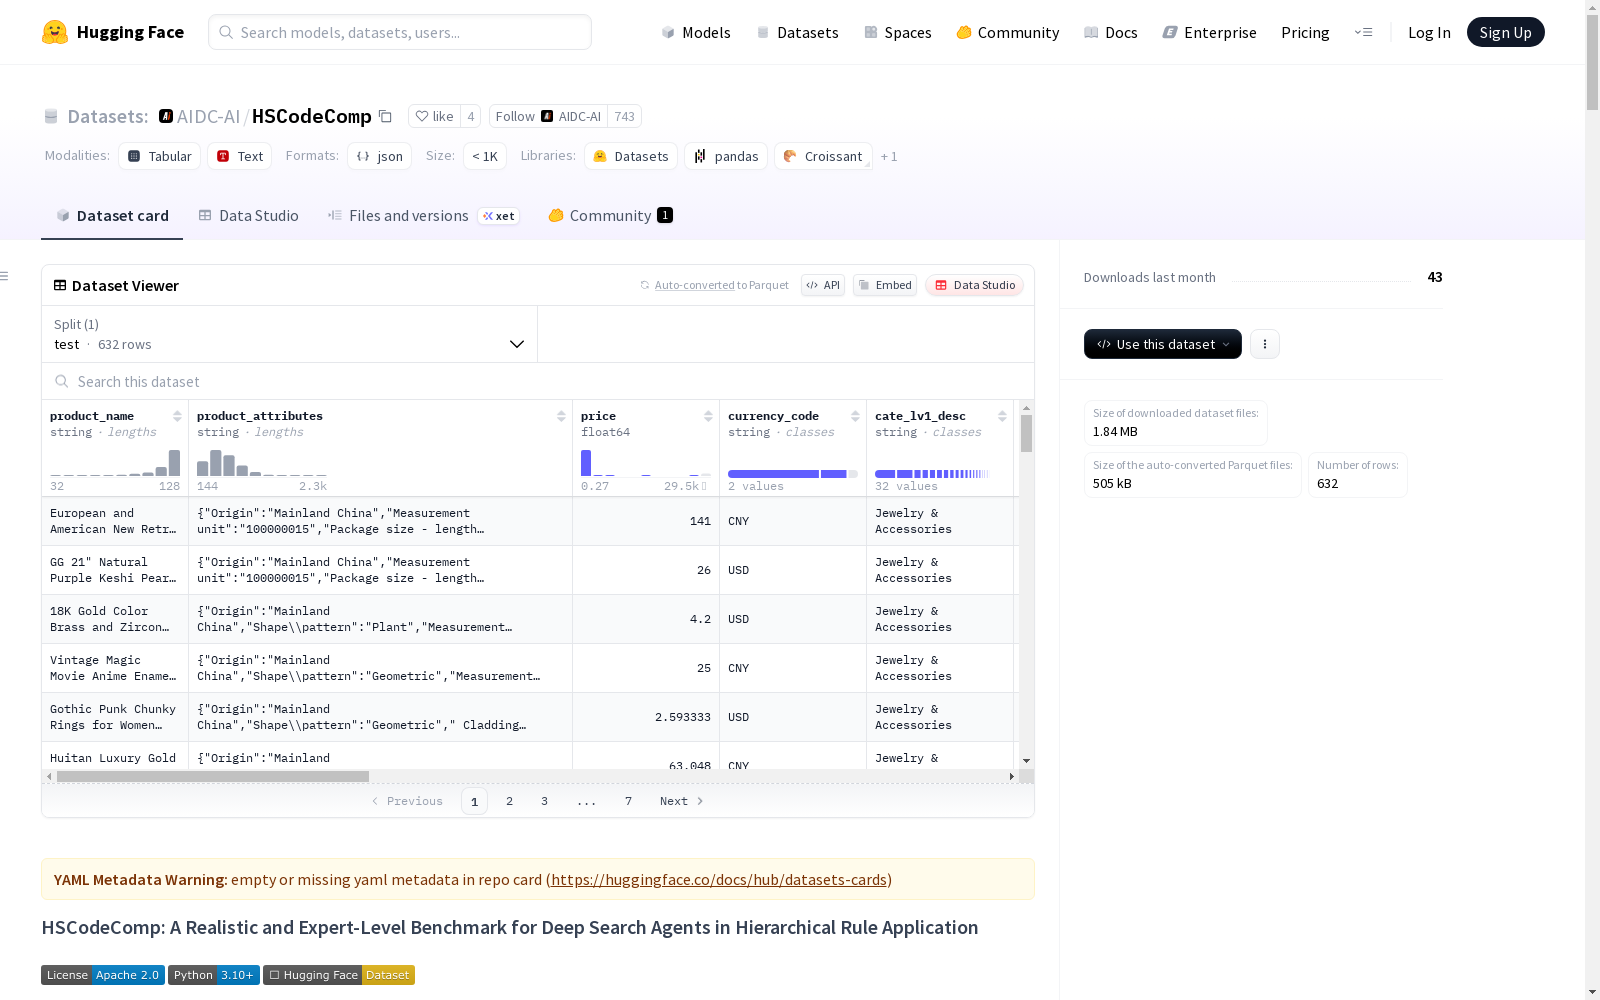Go to Models in the top navigation
This screenshot has width=1600, height=1000.
(x=696, y=32)
